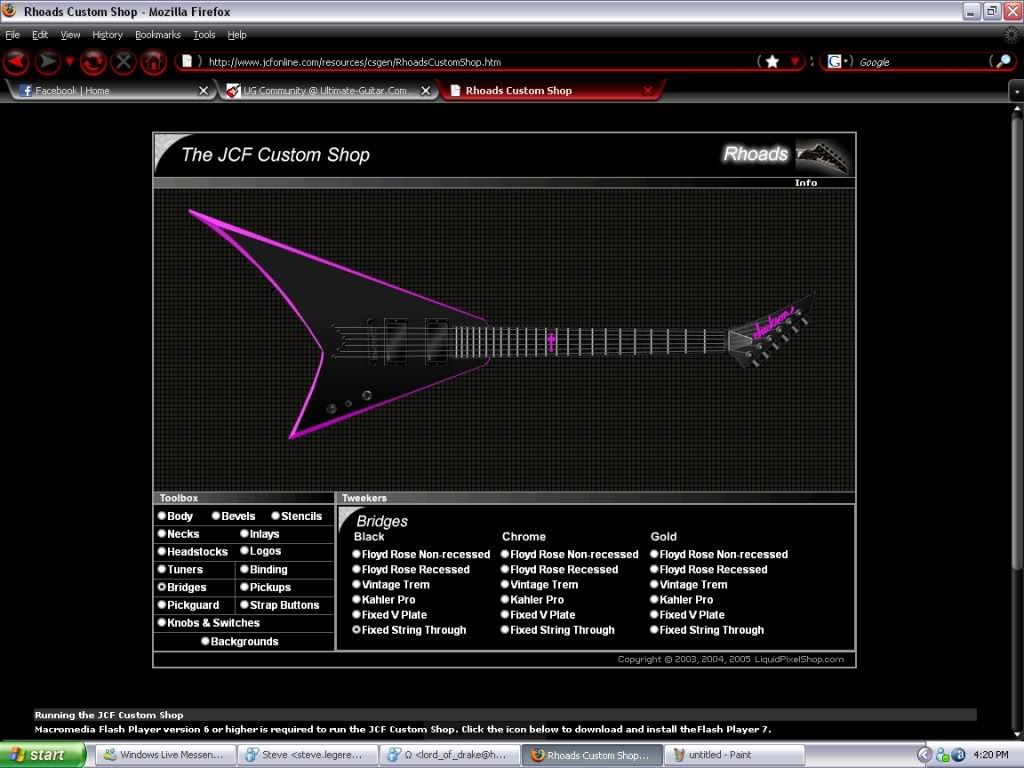Viewport: 1024px width, 768px height.
Task: Open the search engine selector dropdown
Action: (x=839, y=62)
